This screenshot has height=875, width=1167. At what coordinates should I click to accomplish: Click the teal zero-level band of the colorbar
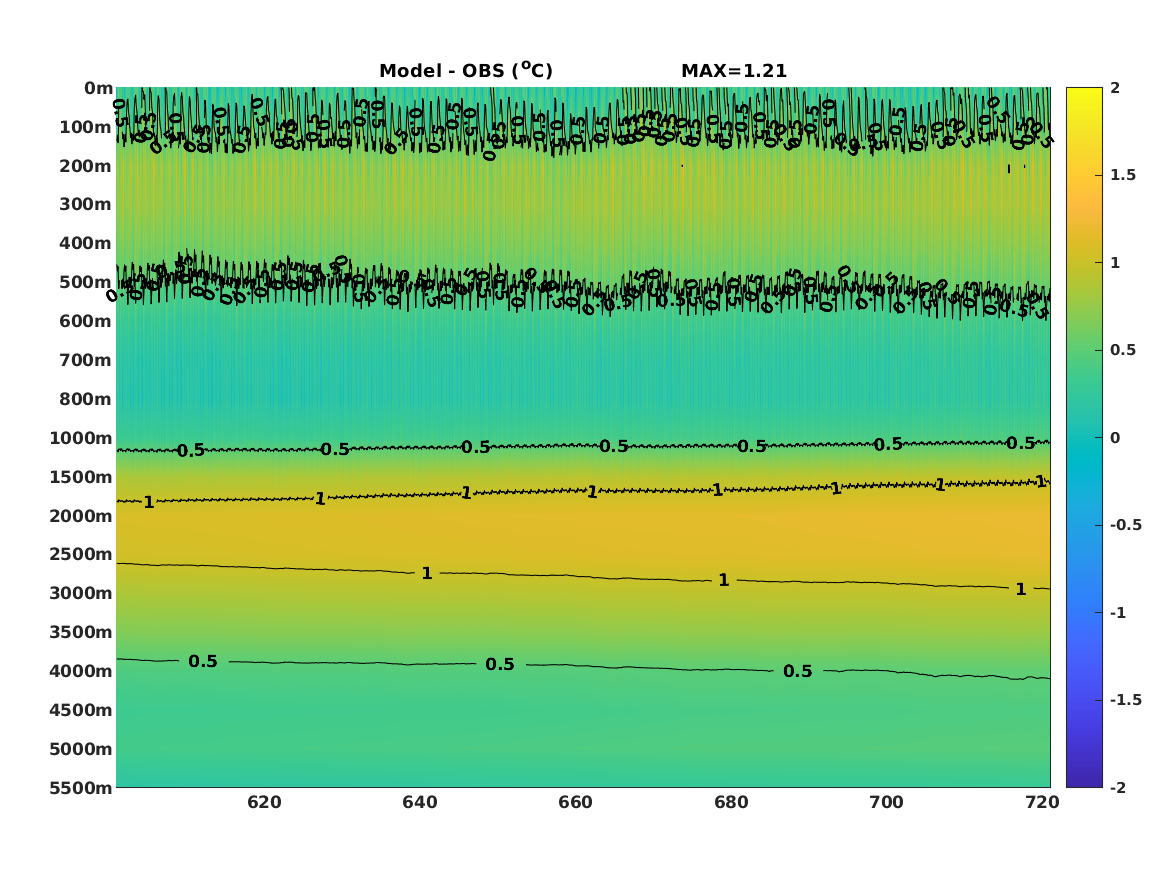1084,438
